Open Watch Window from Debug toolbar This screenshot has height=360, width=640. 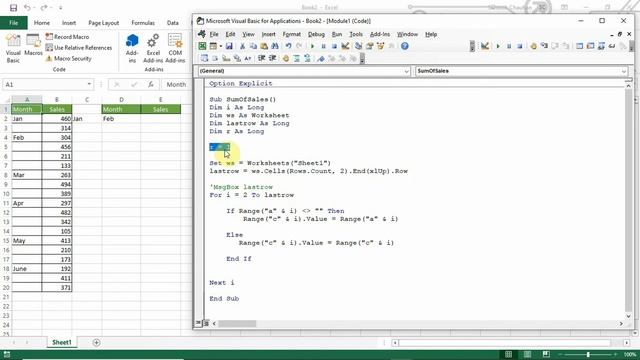coord(601,46)
